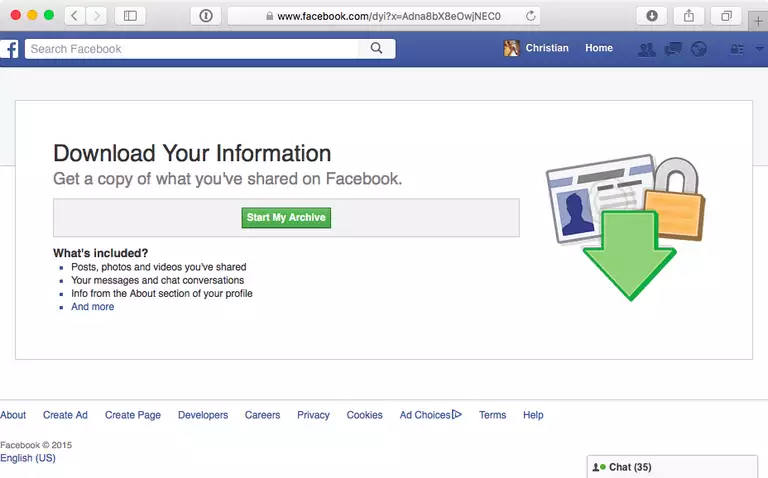This screenshot has height=478, width=768.
Task: Click the Safari back arrow button
Action: pyautogui.click(x=76, y=16)
